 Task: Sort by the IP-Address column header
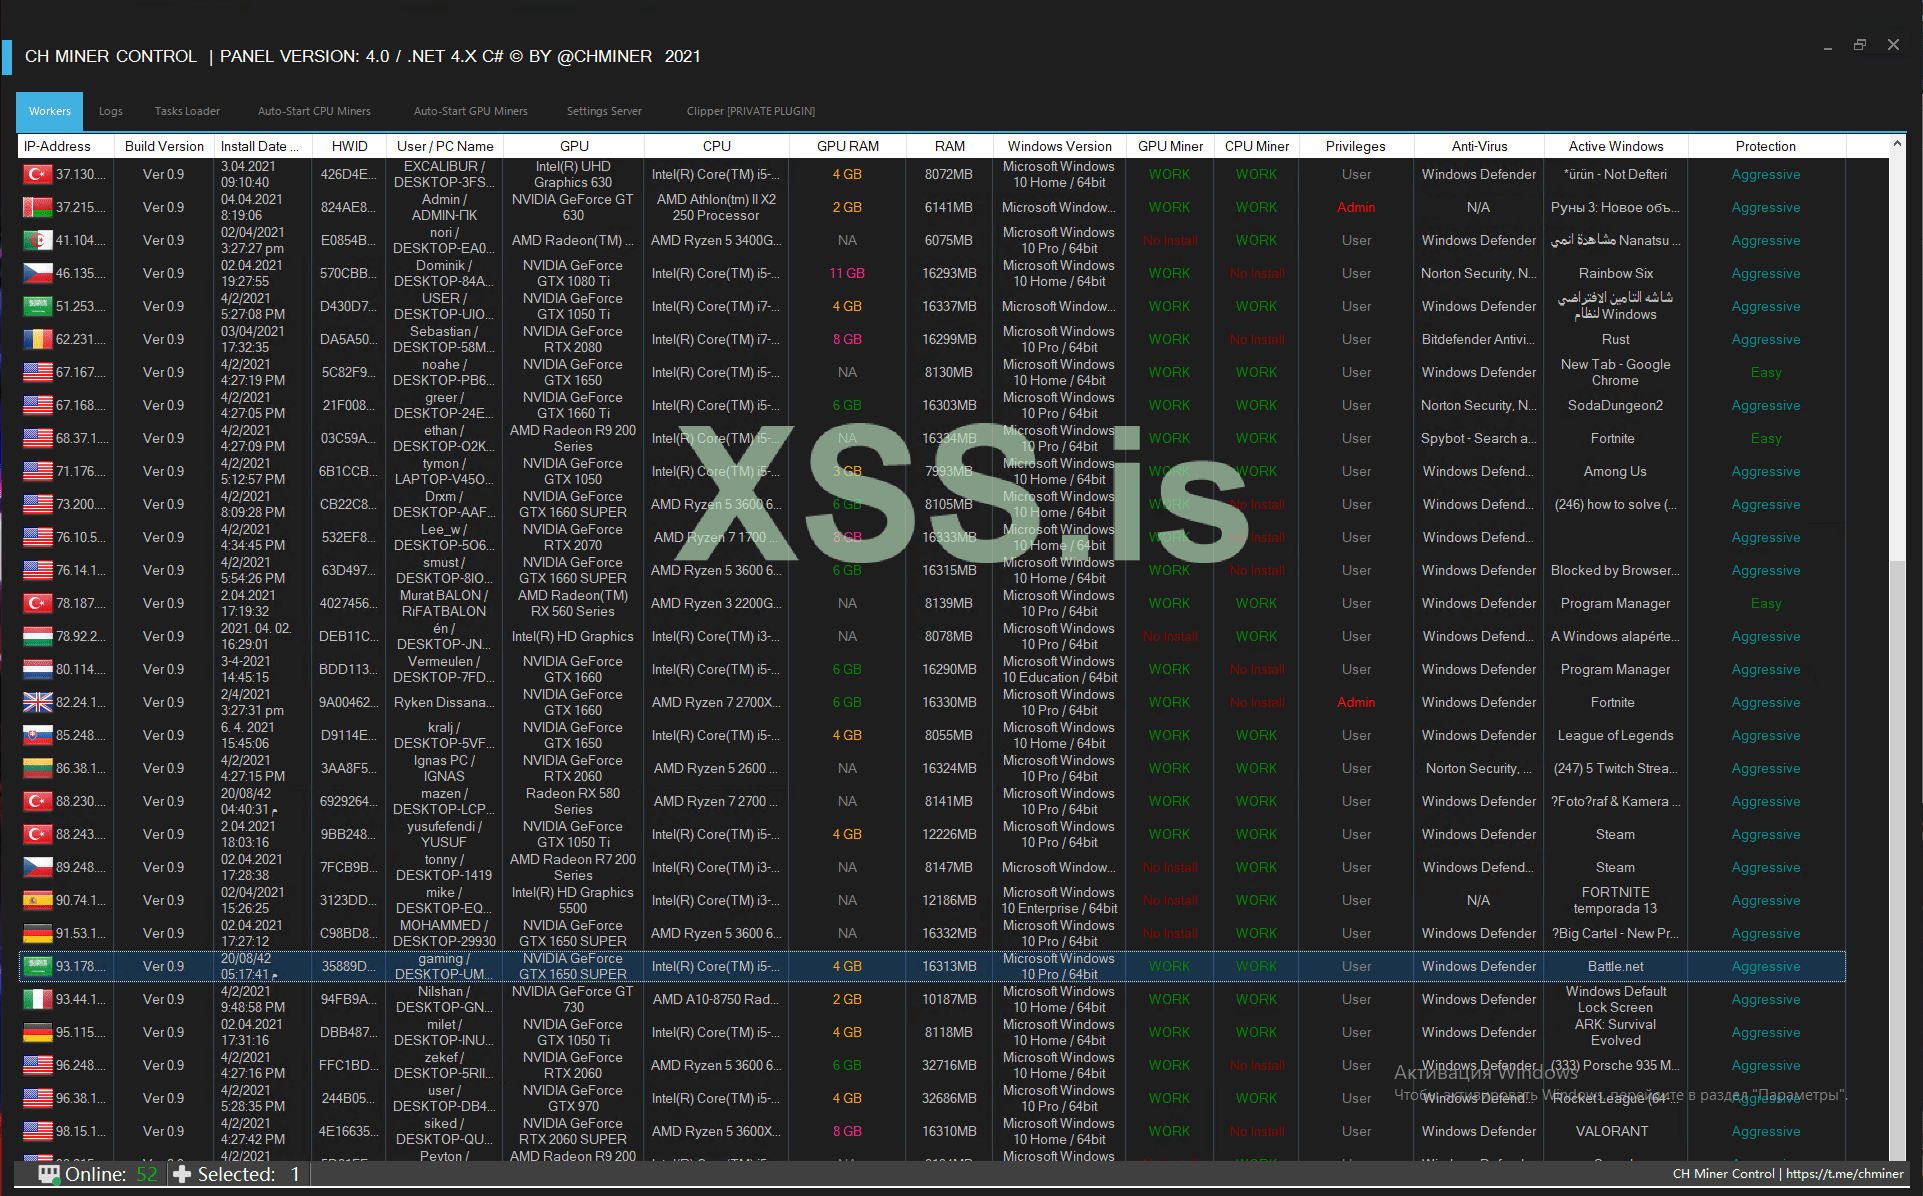(x=58, y=146)
